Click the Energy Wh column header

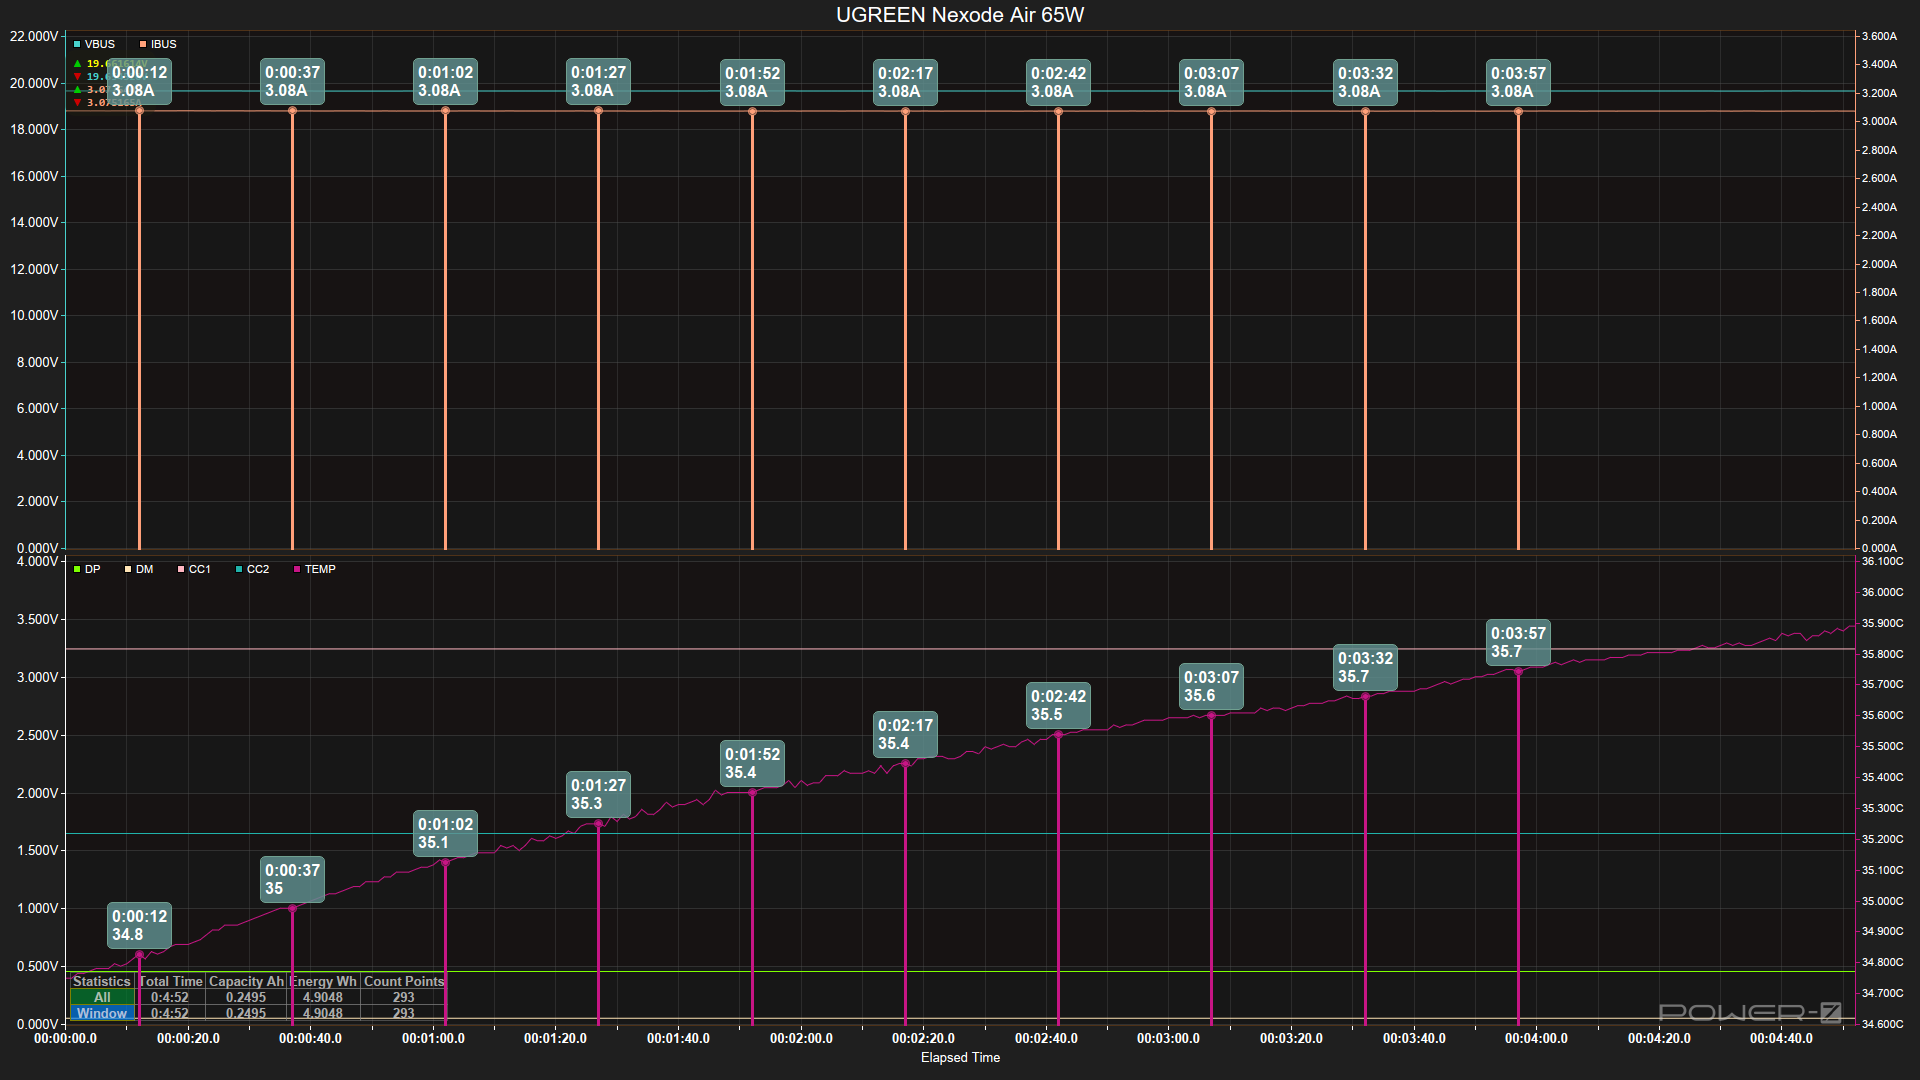coord(323,981)
